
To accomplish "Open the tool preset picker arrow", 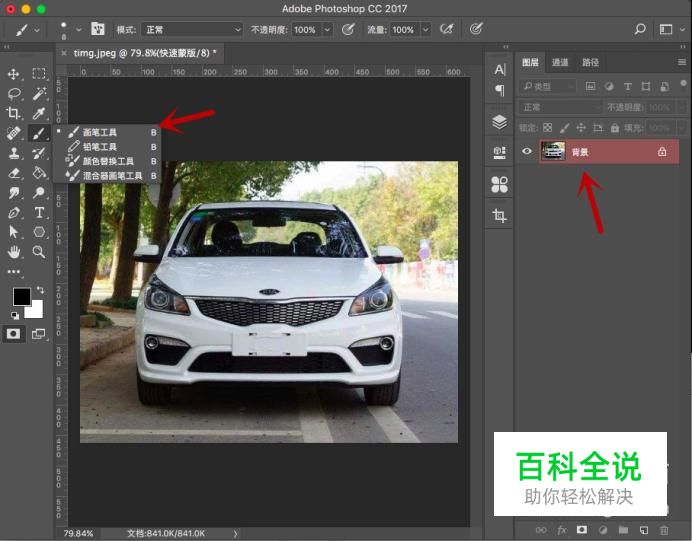I will click(x=37, y=30).
